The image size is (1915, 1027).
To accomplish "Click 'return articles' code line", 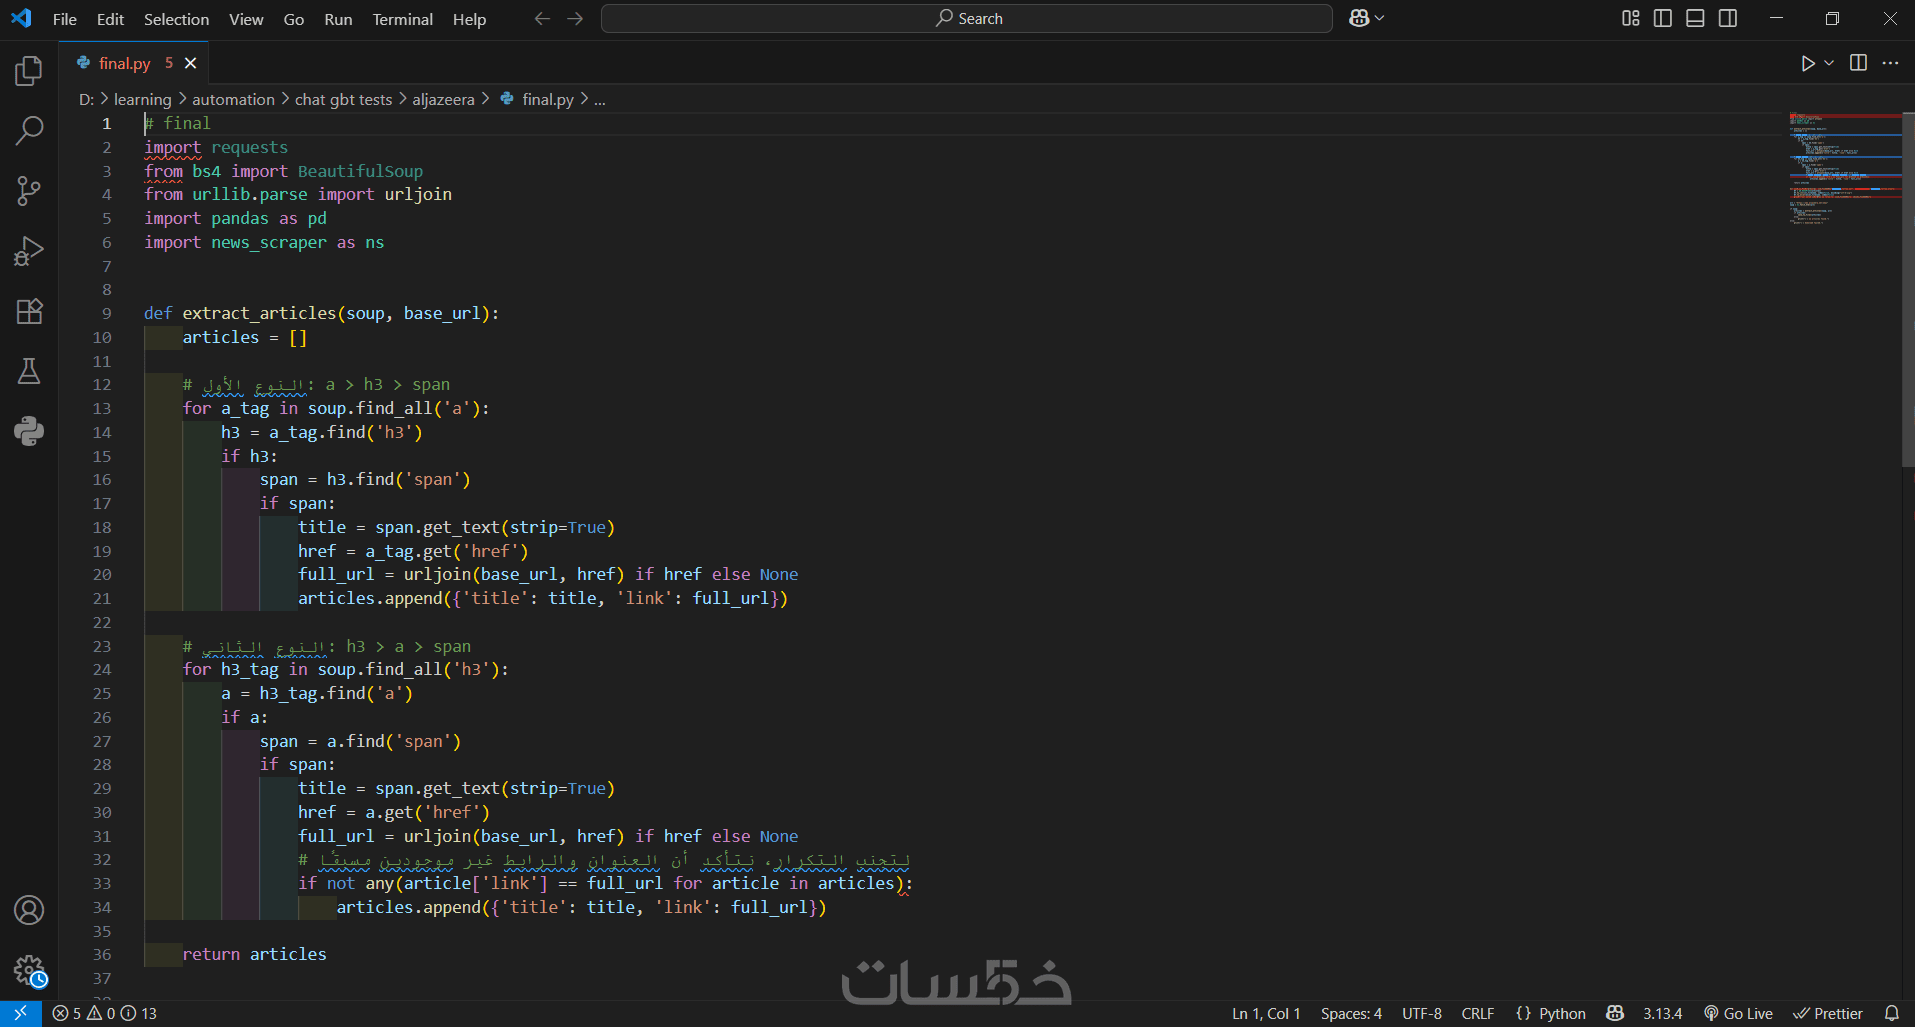I will coord(254,954).
